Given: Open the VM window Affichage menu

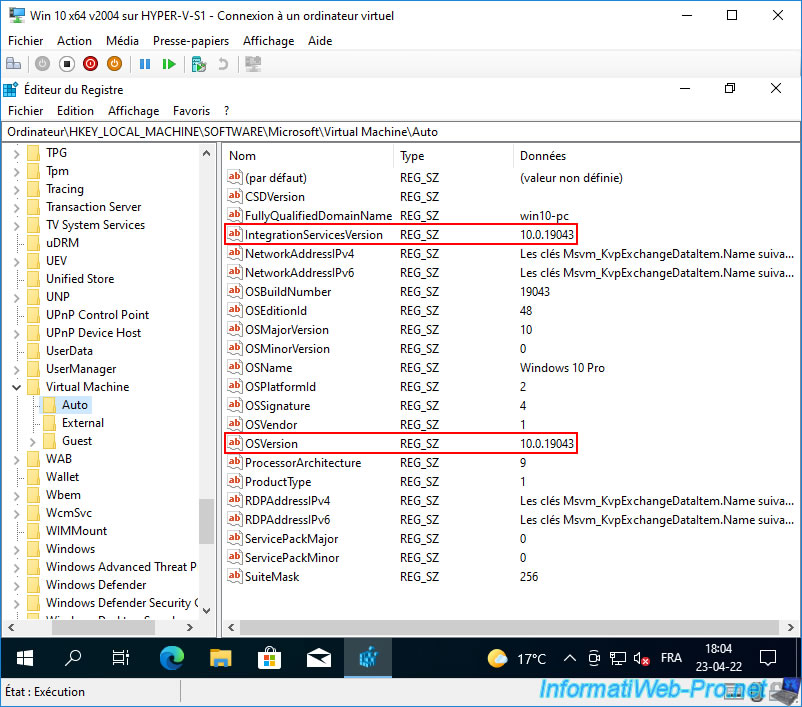Looking at the screenshot, I should point(269,41).
